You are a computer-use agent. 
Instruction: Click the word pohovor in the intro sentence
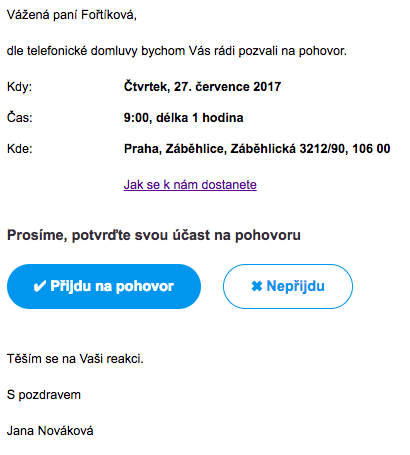(x=322, y=51)
